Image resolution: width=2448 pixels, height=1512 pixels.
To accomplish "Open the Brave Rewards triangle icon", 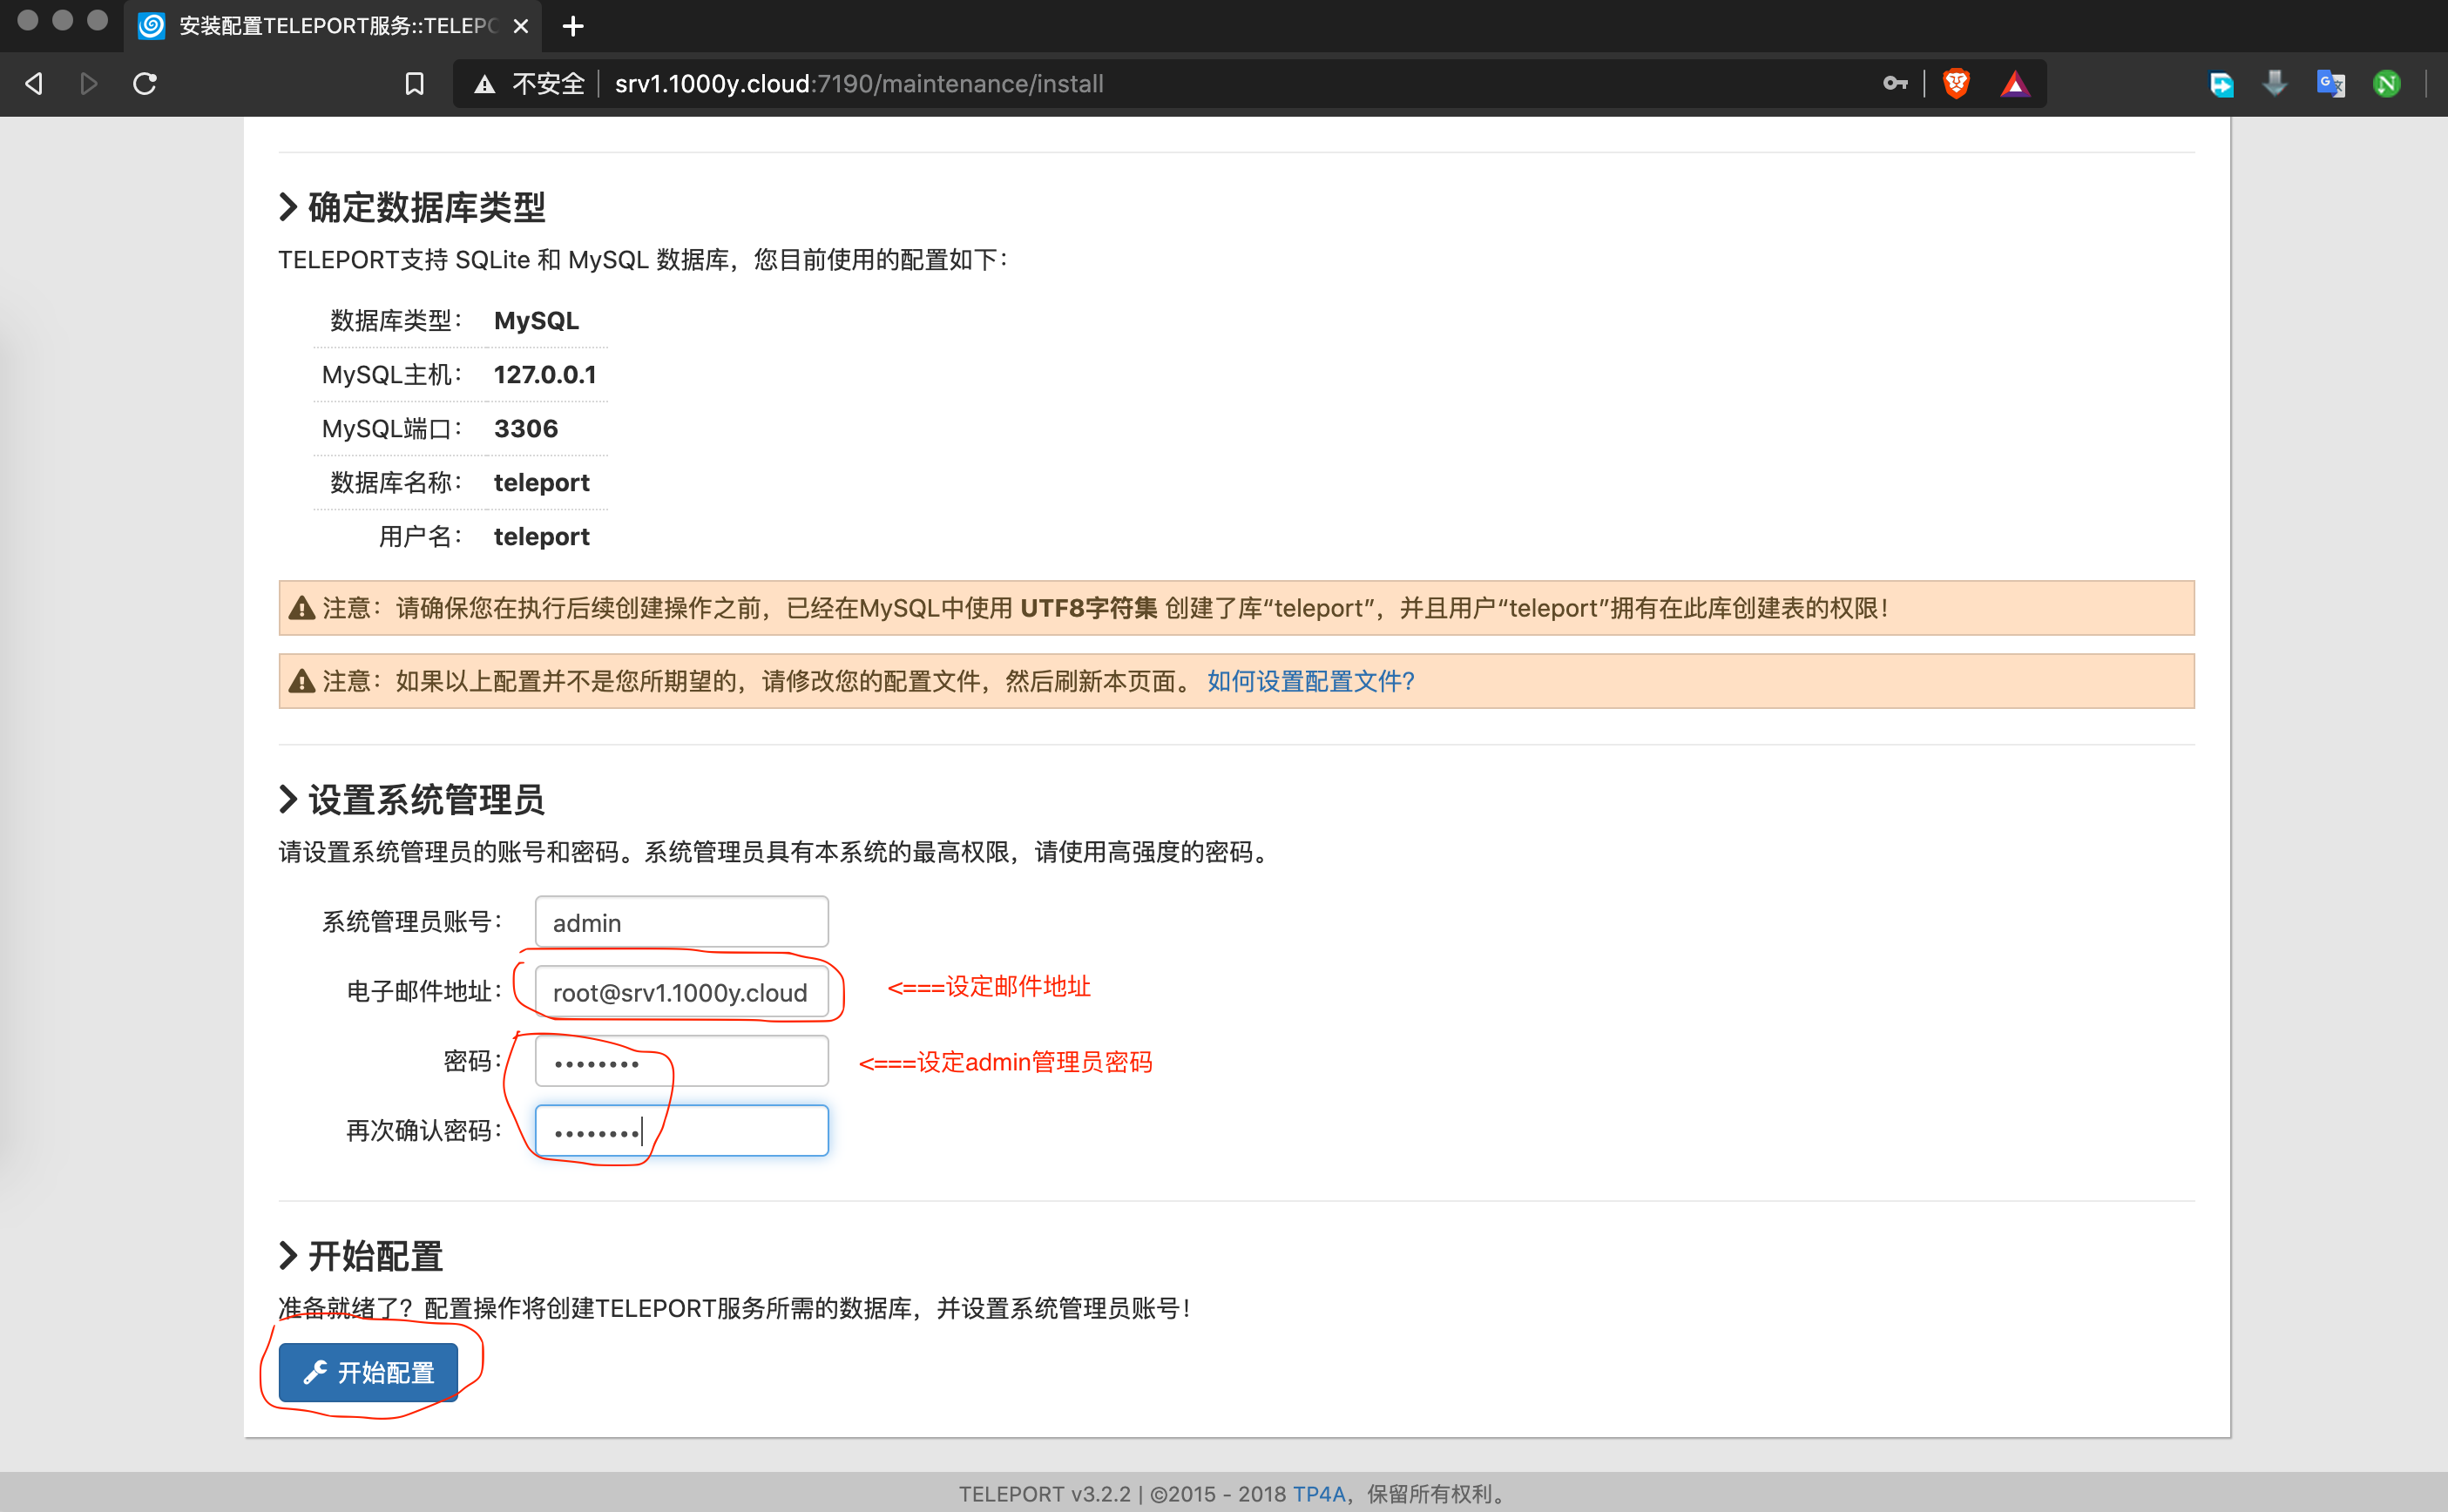I will coord(2015,84).
